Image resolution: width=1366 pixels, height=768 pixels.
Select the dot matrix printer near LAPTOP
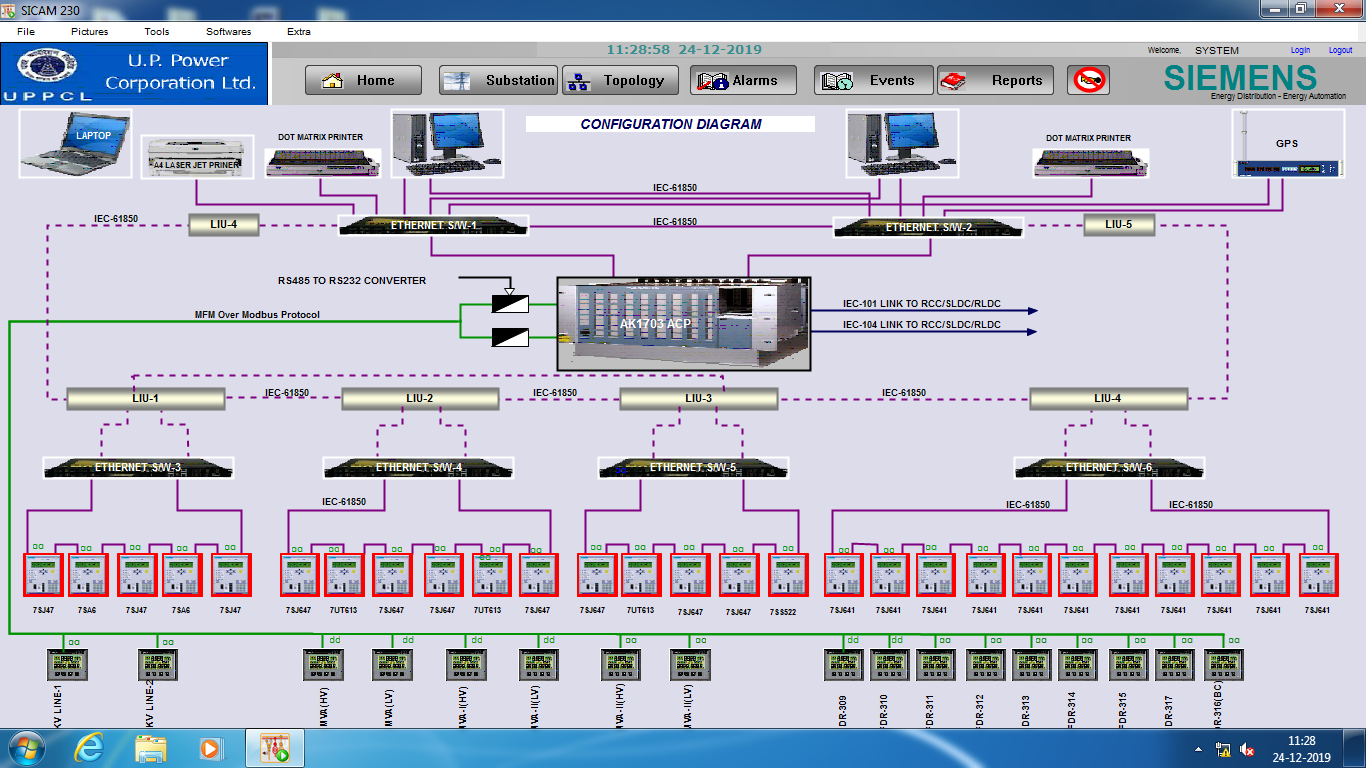[322, 162]
